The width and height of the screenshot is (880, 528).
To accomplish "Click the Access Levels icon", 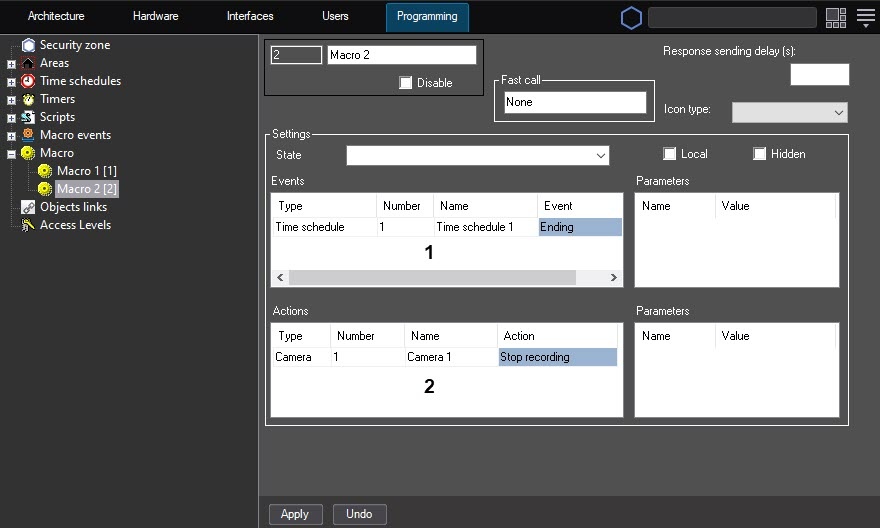I will pyautogui.click(x=28, y=225).
